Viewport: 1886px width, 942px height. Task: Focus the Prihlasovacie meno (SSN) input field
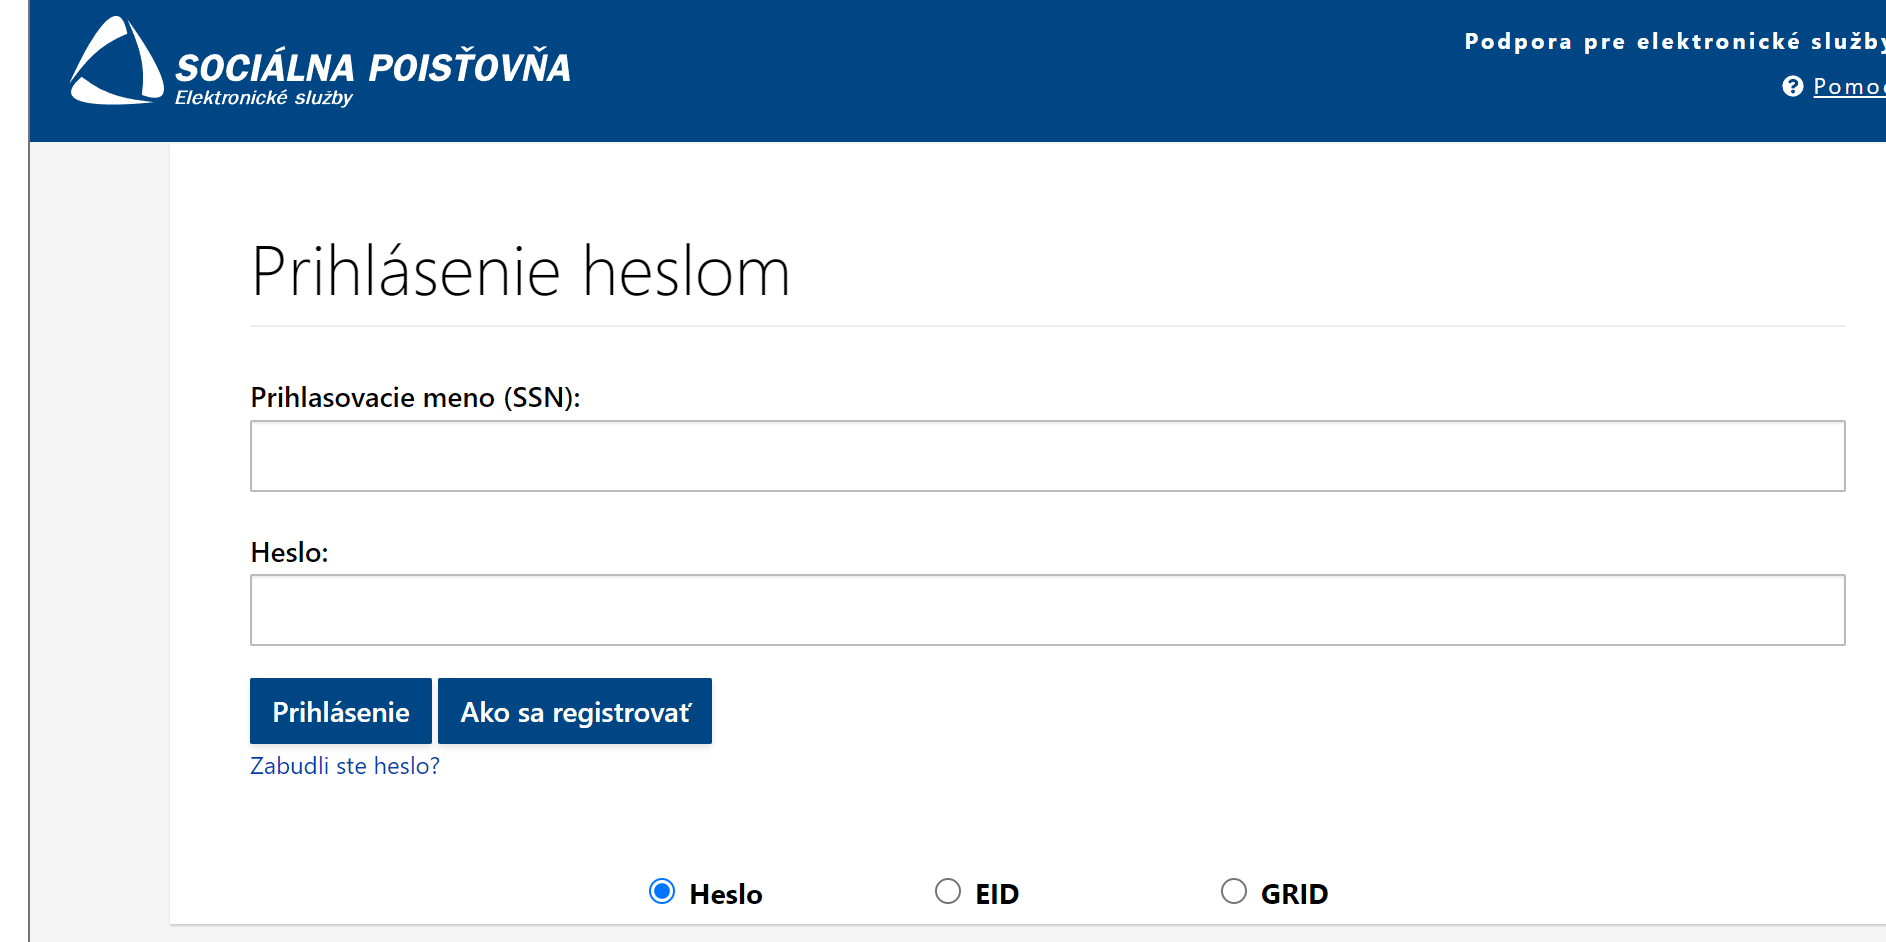[x=1047, y=456]
